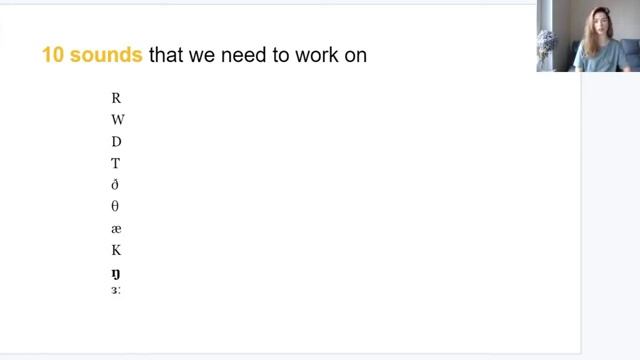The height and width of the screenshot is (360, 640).
Task: Click the letter D in the list
Action: (x=116, y=142)
